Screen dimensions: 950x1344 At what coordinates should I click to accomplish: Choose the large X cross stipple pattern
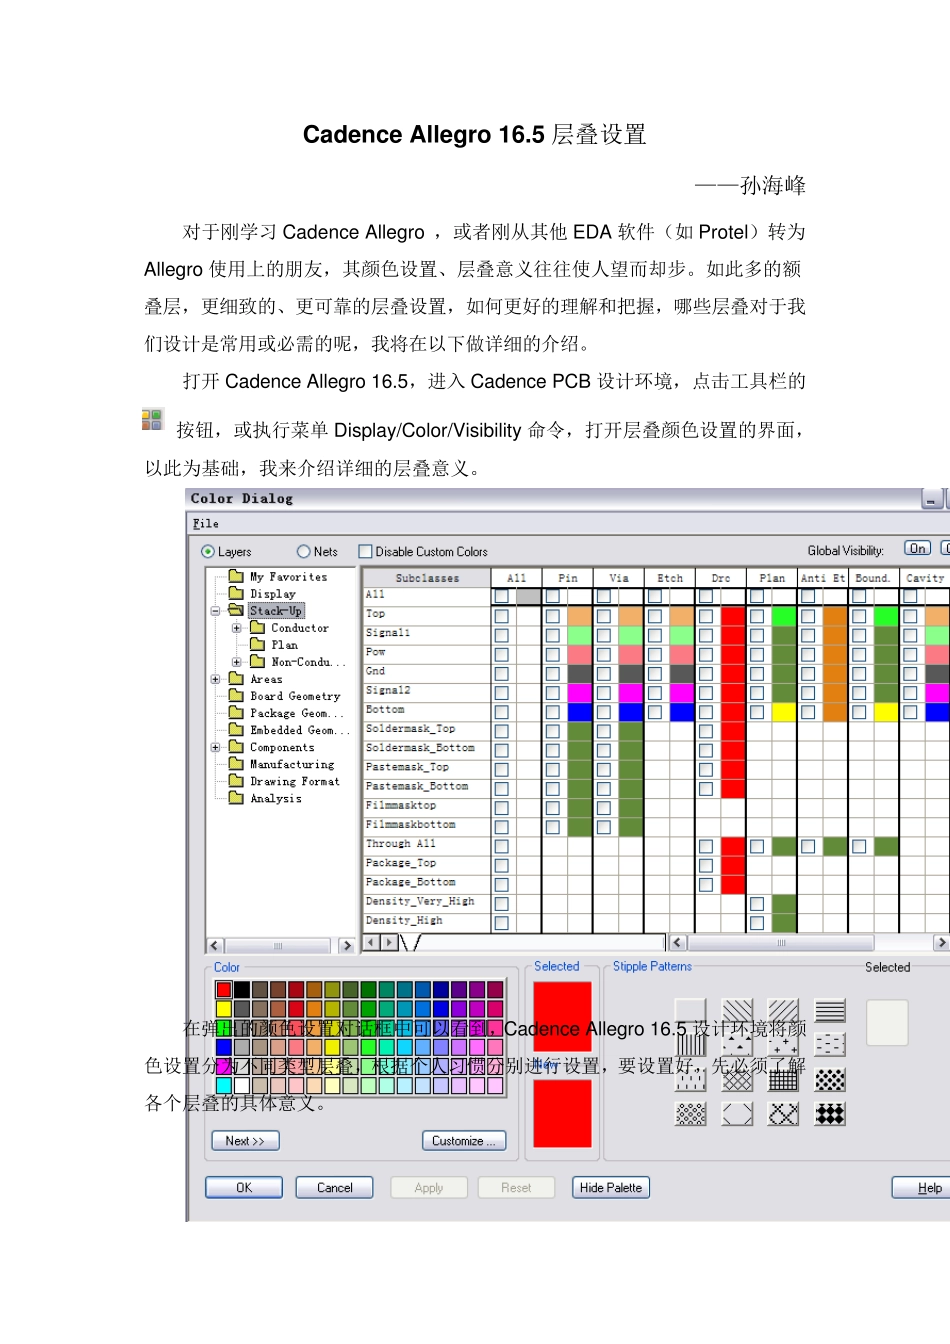click(784, 1113)
